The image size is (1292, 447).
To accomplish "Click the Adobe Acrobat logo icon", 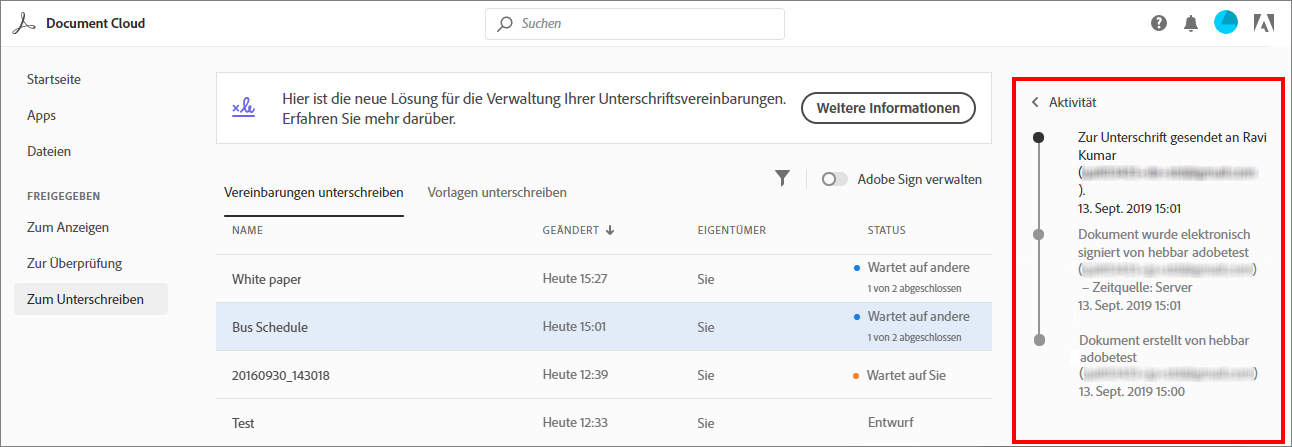I will pyautogui.click(x=24, y=23).
